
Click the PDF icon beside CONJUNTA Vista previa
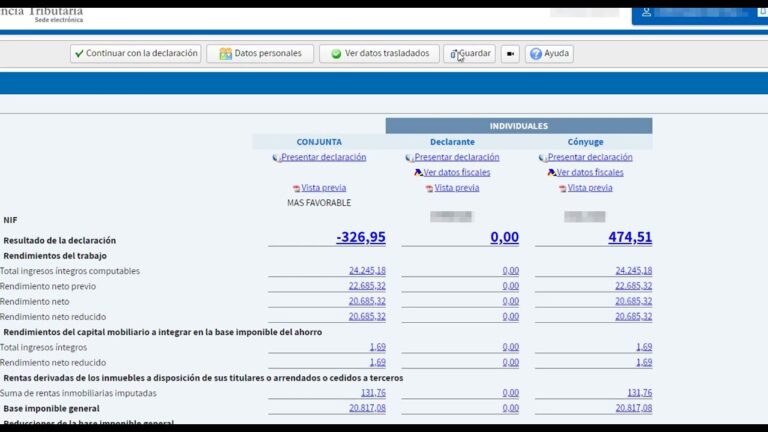(296, 189)
